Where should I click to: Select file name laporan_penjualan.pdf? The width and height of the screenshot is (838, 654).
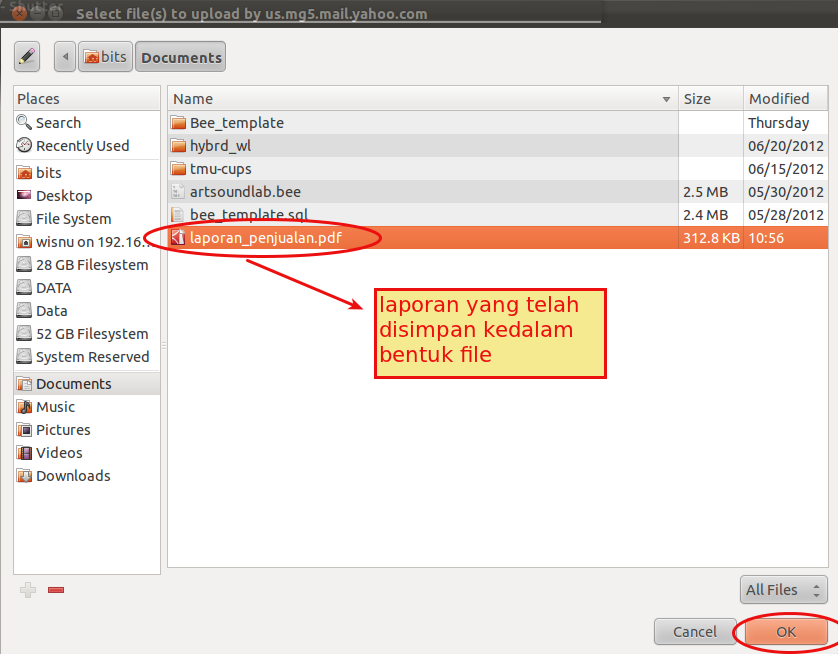click(266, 237)
